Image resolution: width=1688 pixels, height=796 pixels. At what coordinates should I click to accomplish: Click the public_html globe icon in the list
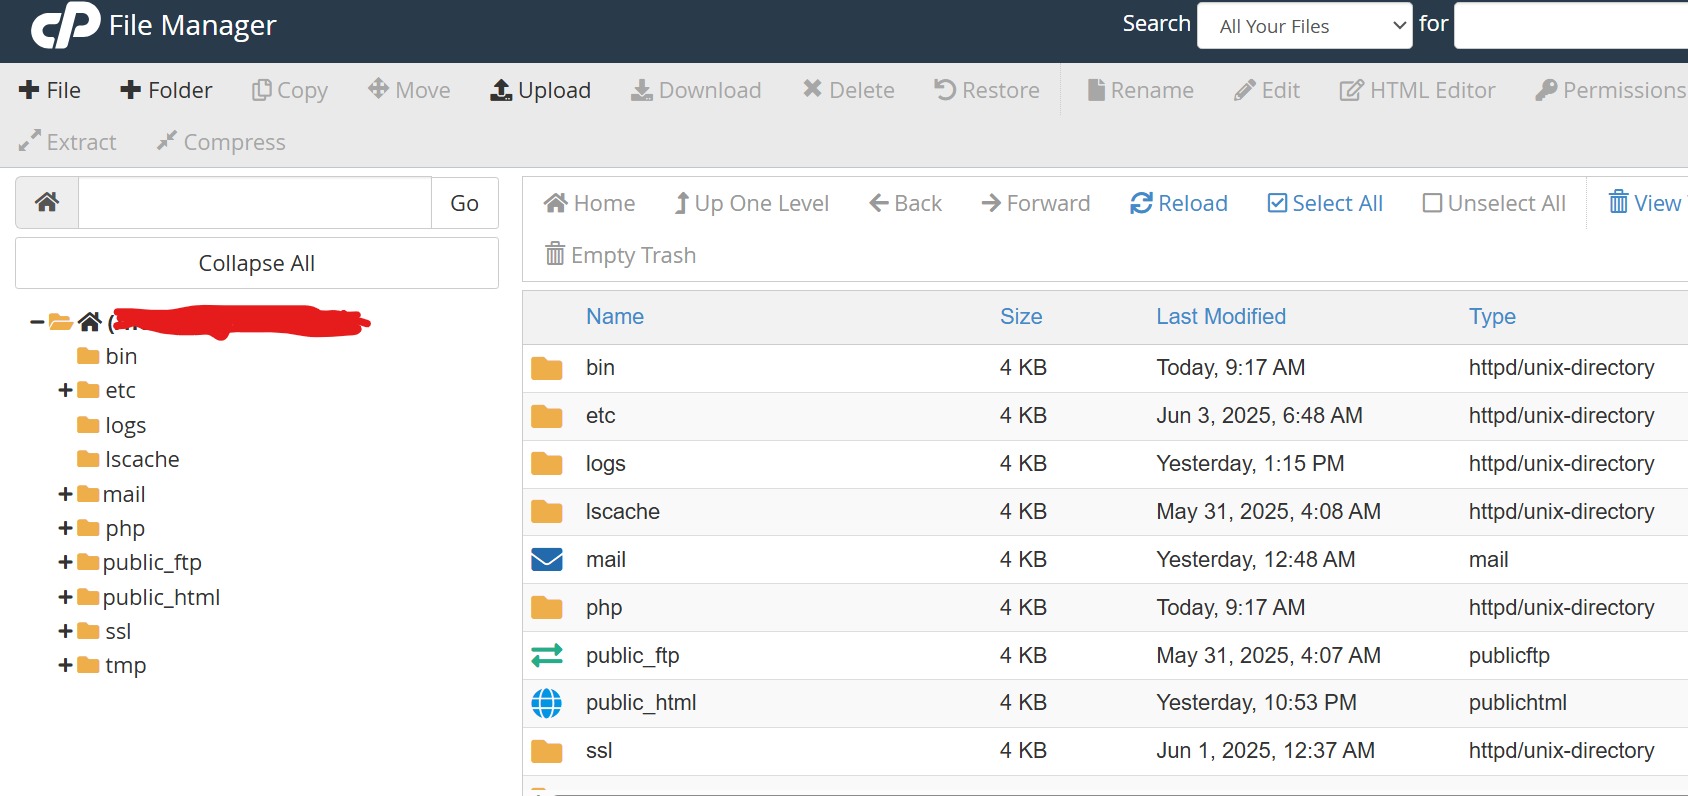pos(547,704)
